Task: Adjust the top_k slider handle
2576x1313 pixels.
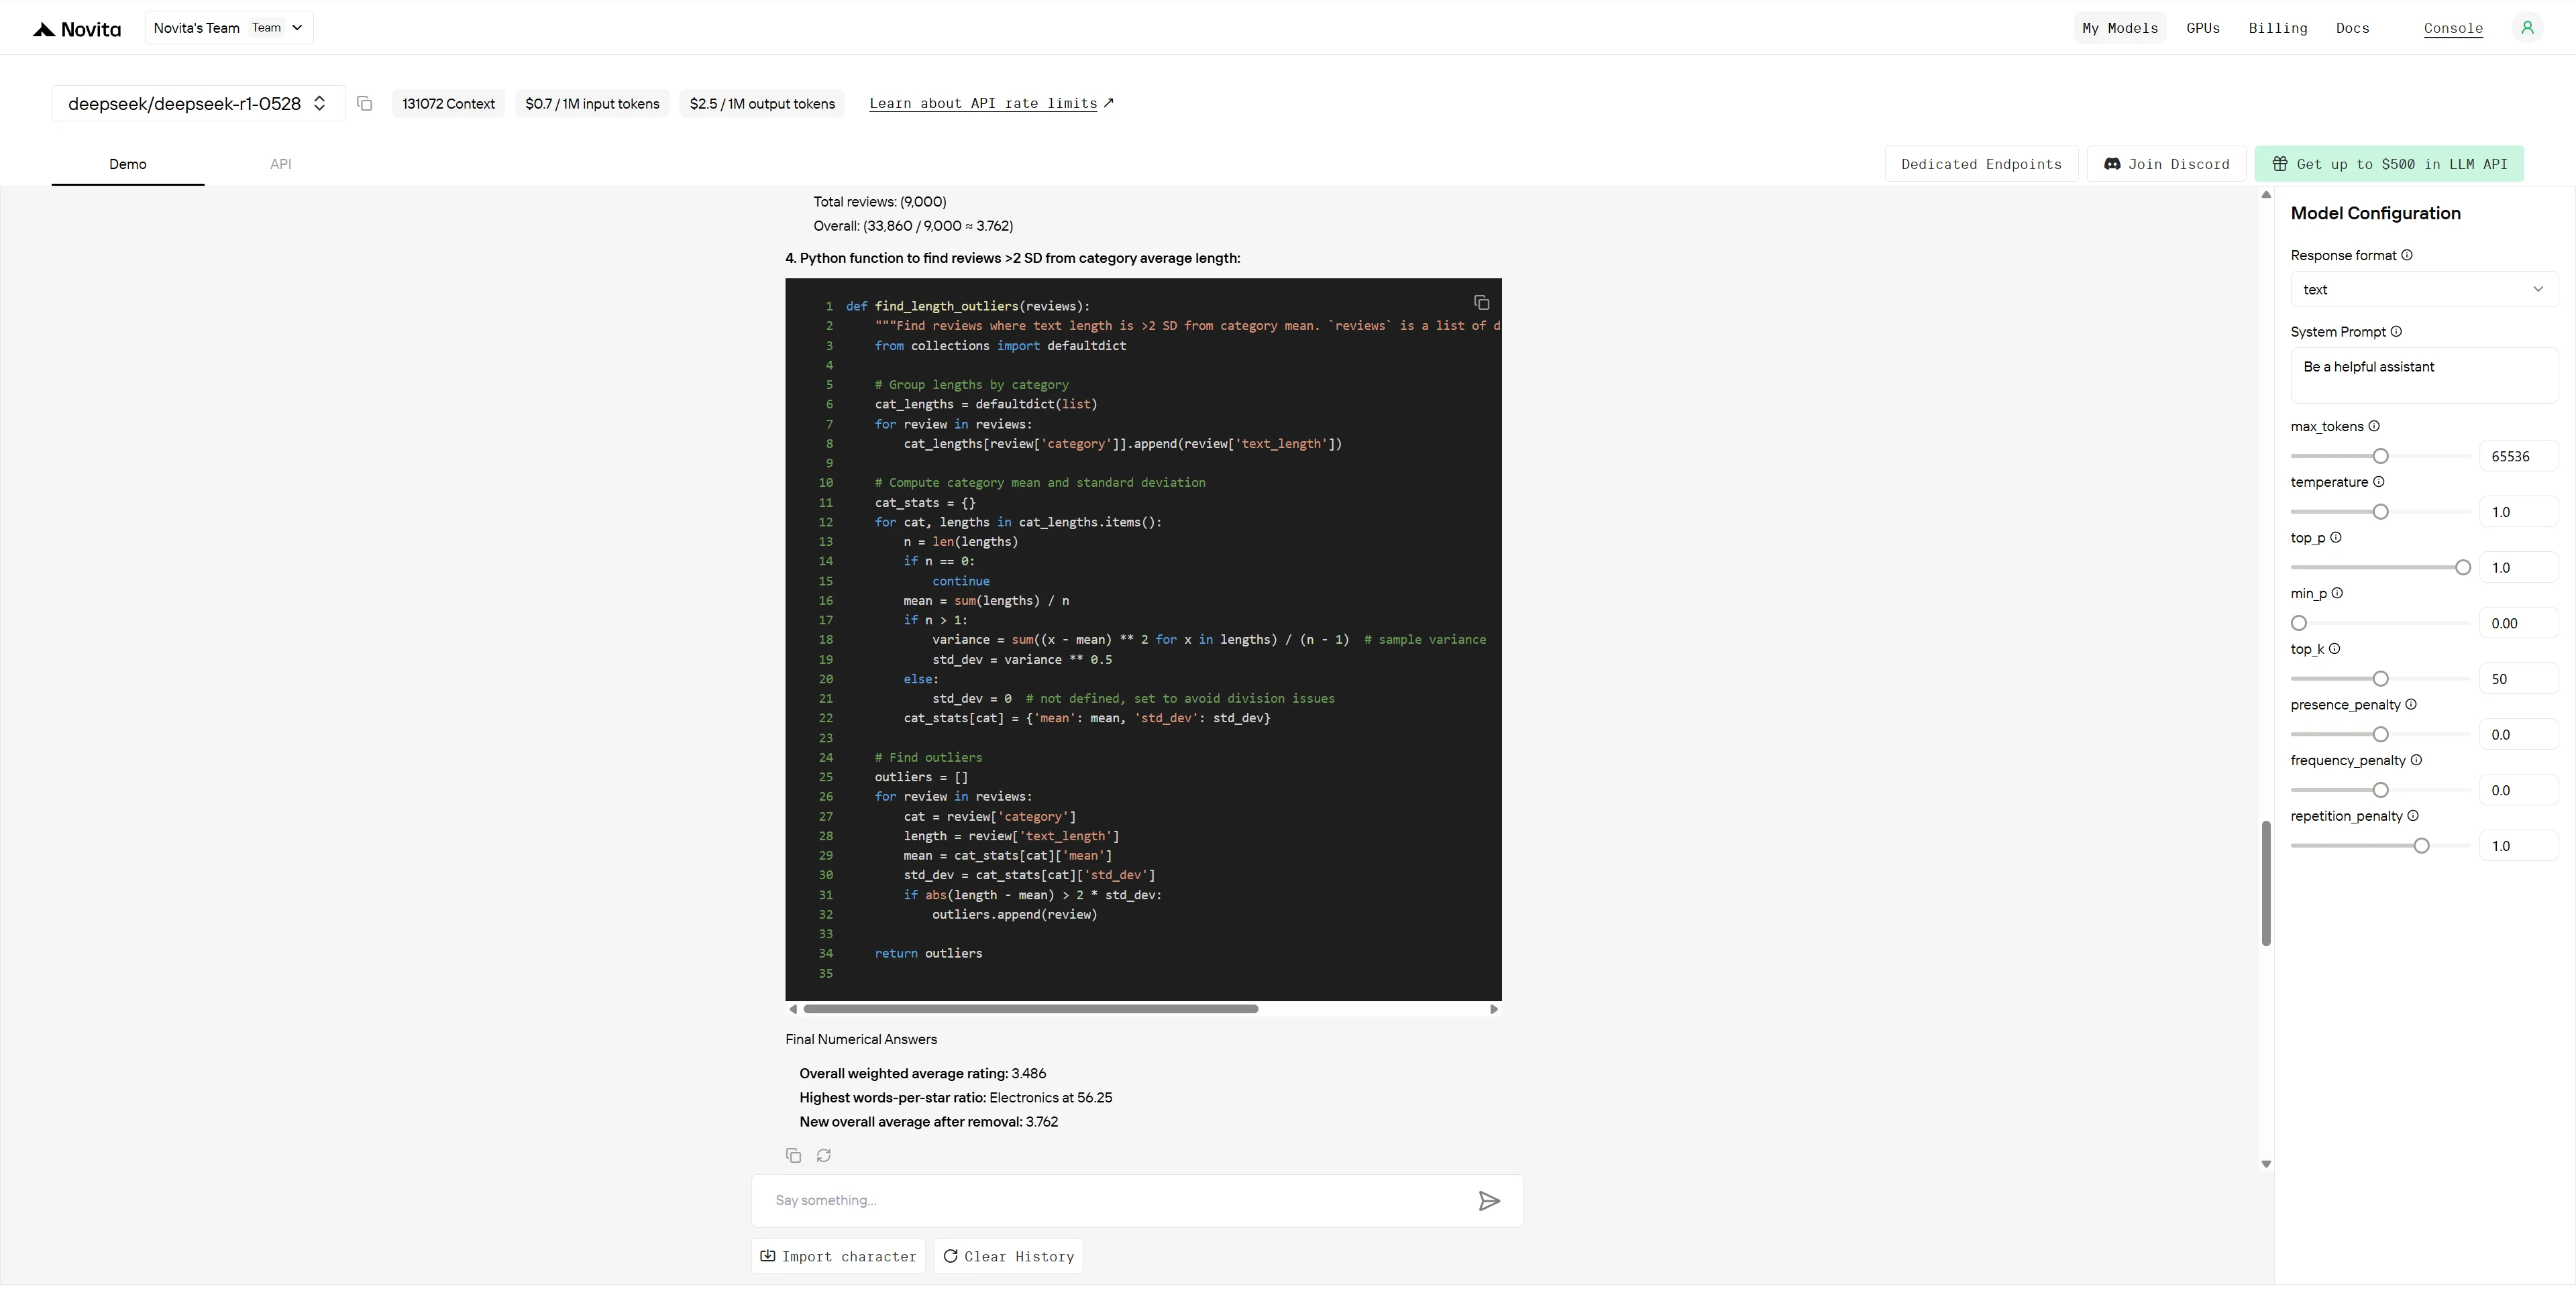Action: point(2380,679)
